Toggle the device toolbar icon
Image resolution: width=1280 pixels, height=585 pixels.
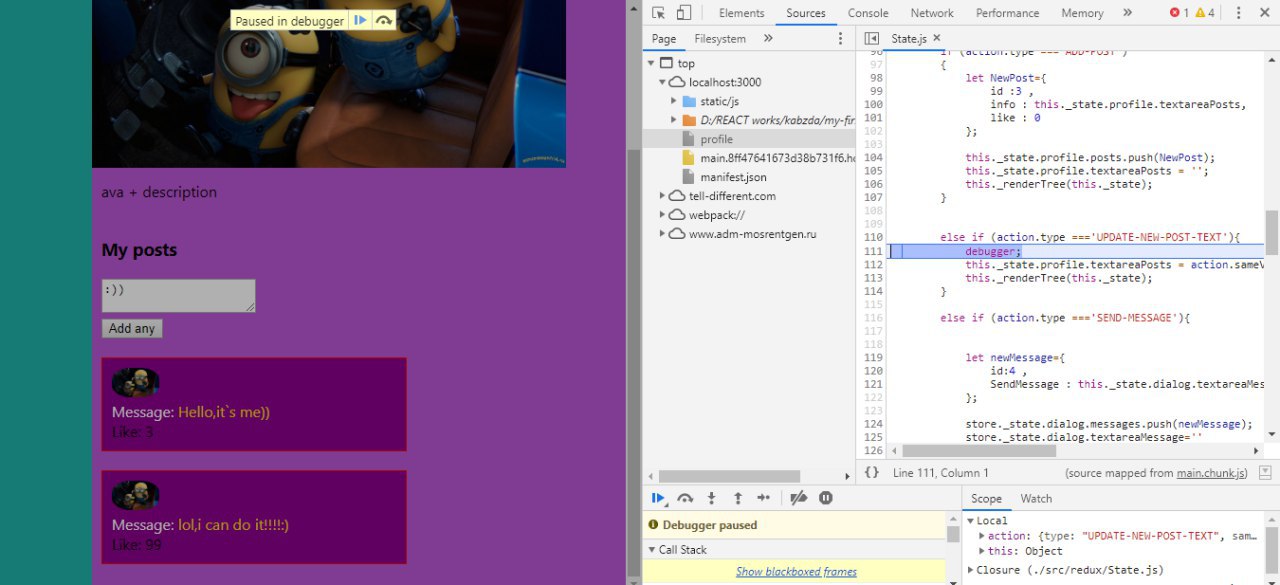coord(684,13)
